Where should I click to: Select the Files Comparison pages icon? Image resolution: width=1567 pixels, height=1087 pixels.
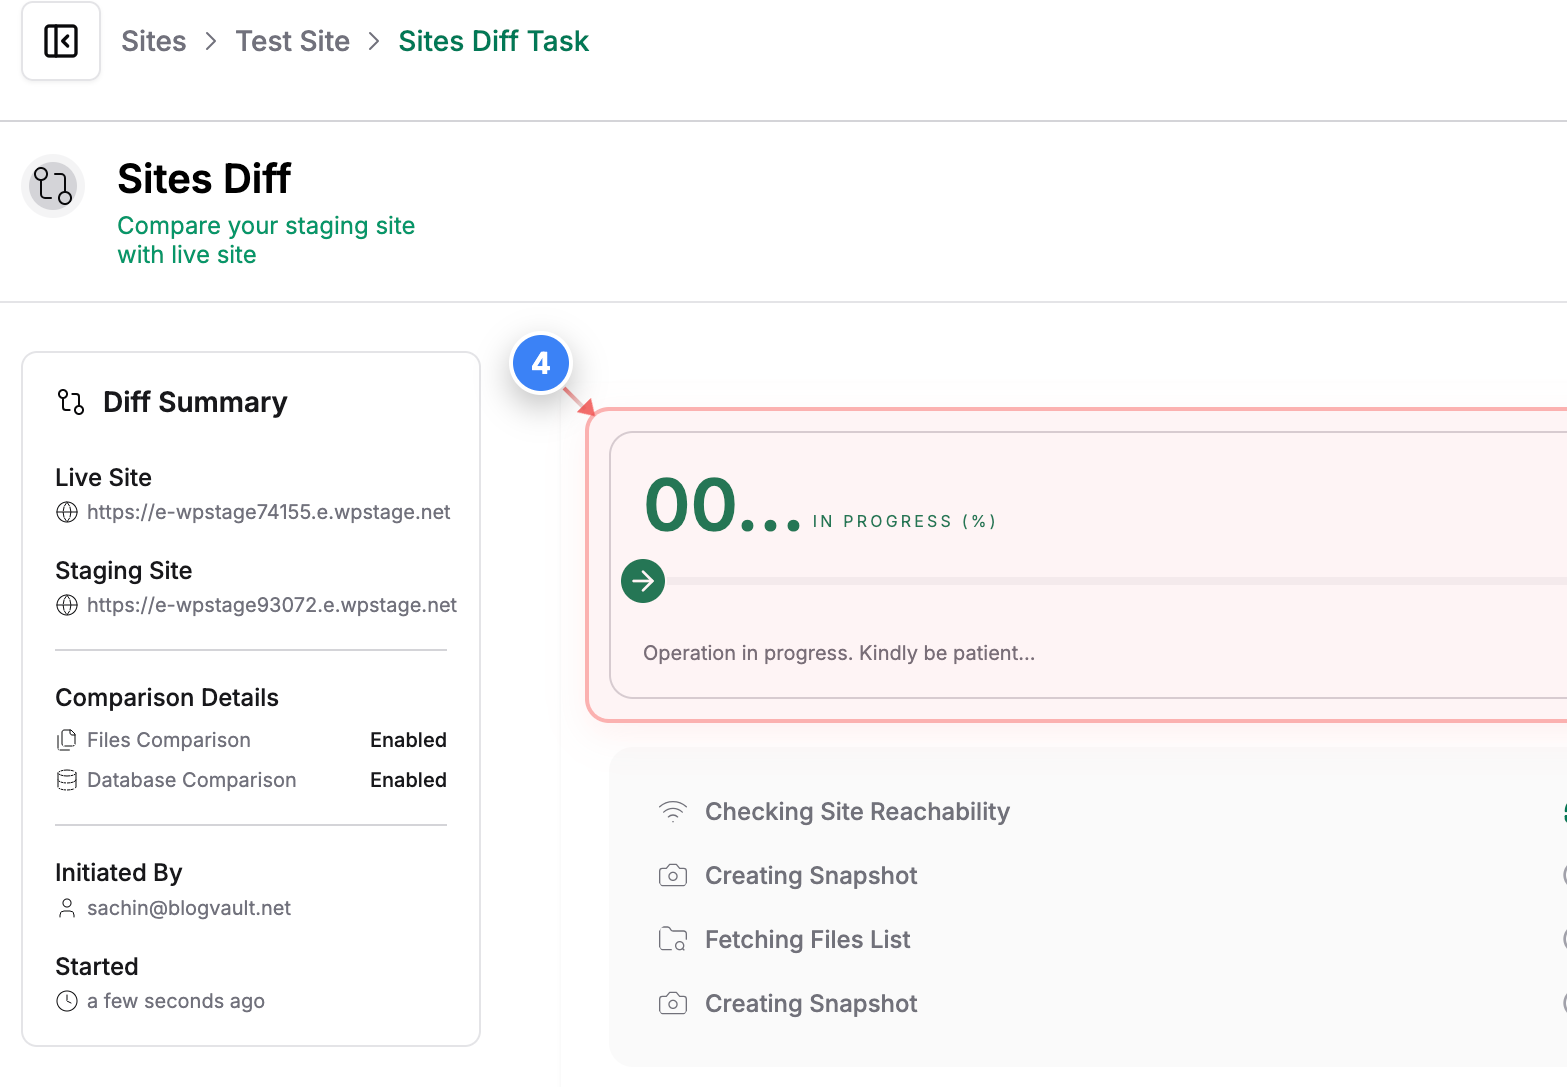pos(66,739)
